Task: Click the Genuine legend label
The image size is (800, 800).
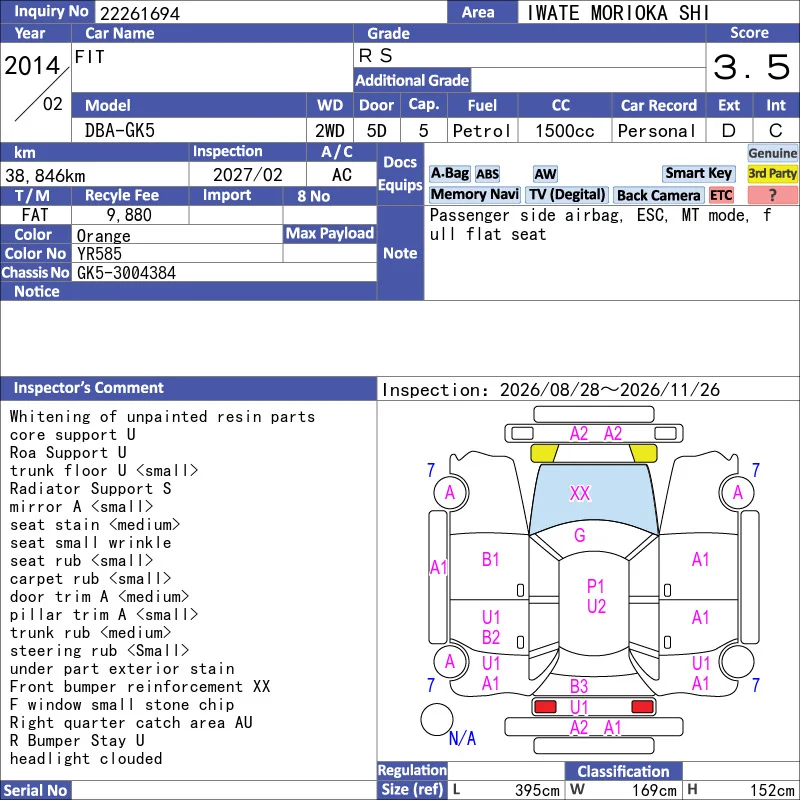Action: 772,153
